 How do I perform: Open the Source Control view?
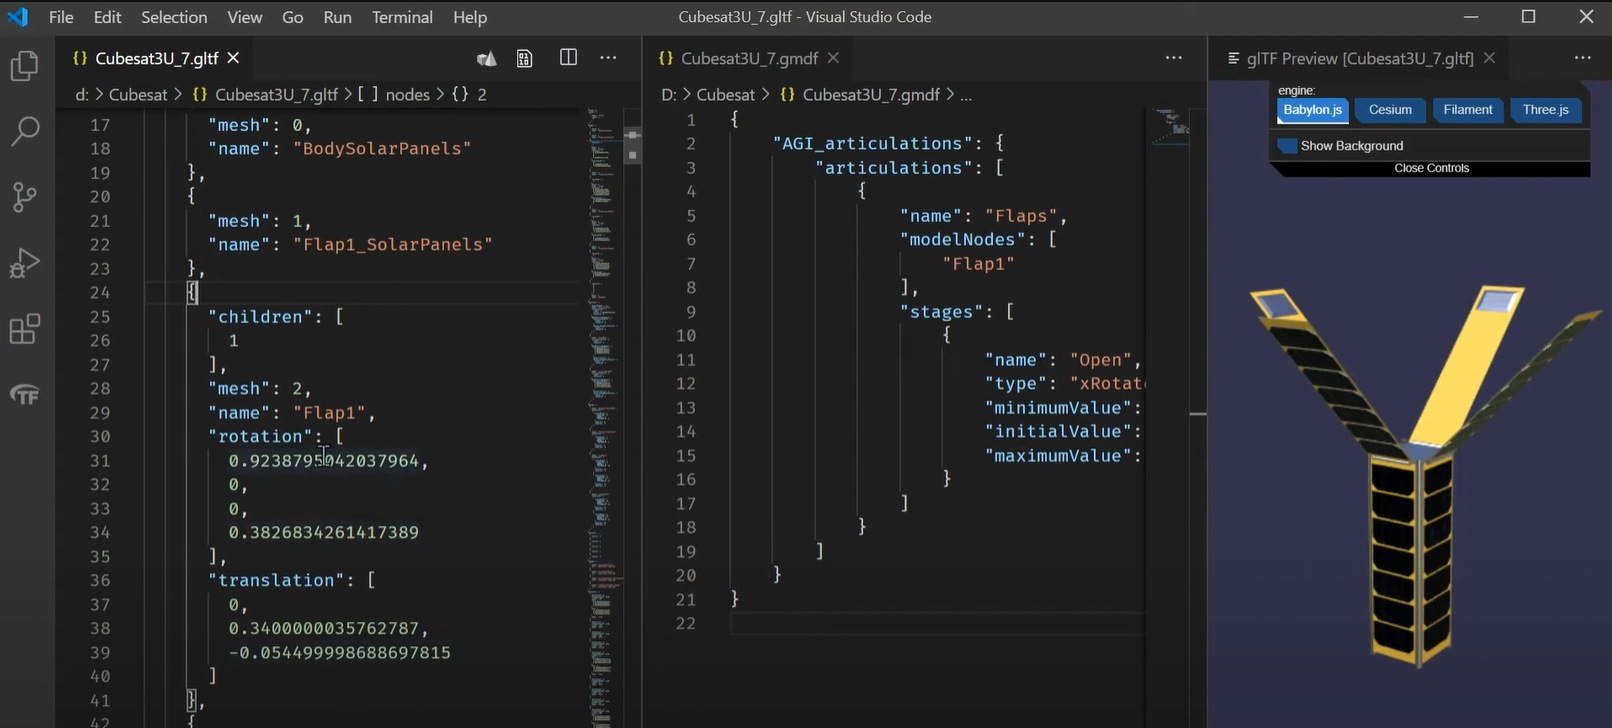(x=24, y=197)
